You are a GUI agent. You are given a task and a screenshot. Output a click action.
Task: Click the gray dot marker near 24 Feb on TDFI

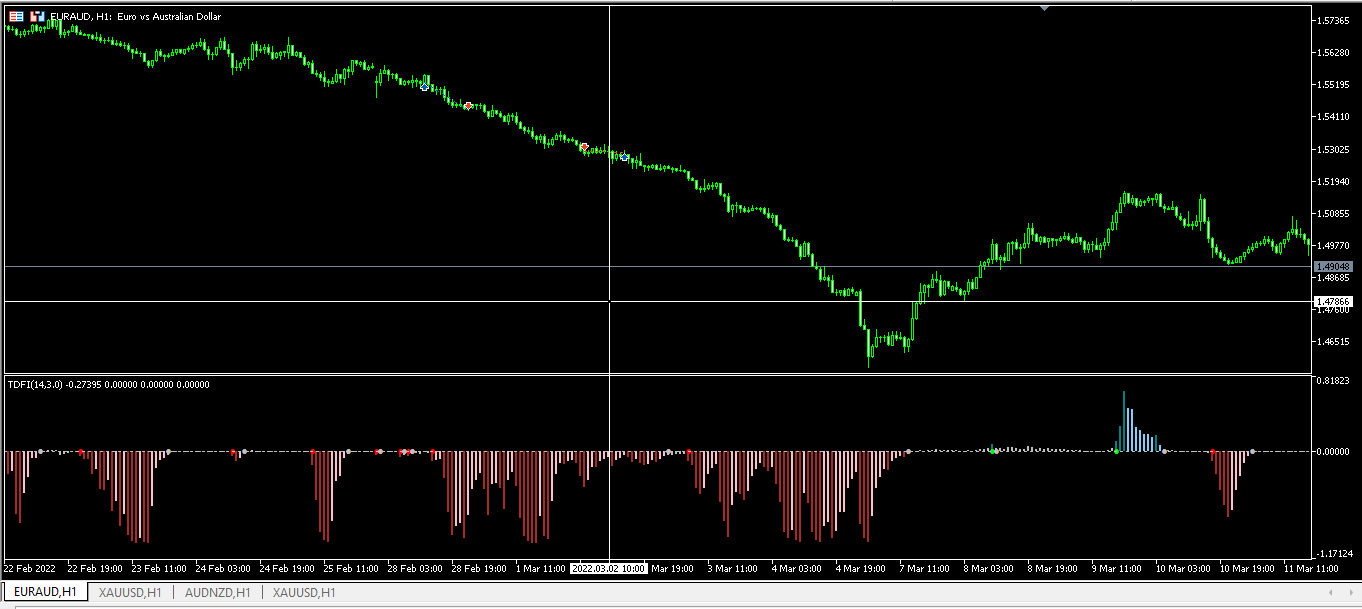(x=243, y=451)
